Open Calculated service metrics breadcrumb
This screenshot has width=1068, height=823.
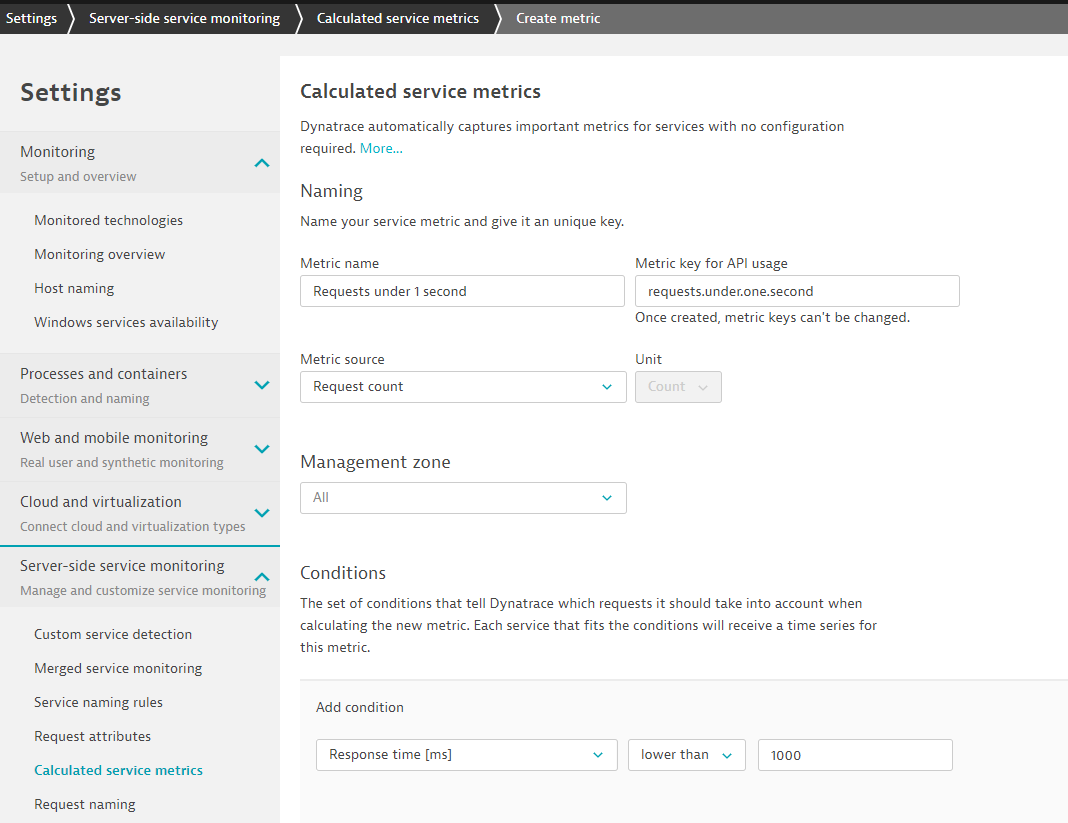[397, 18]
